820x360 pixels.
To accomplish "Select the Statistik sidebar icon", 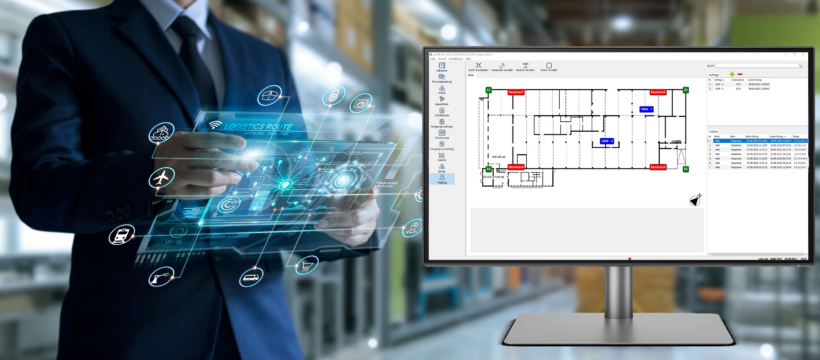I will pos(442,157).
